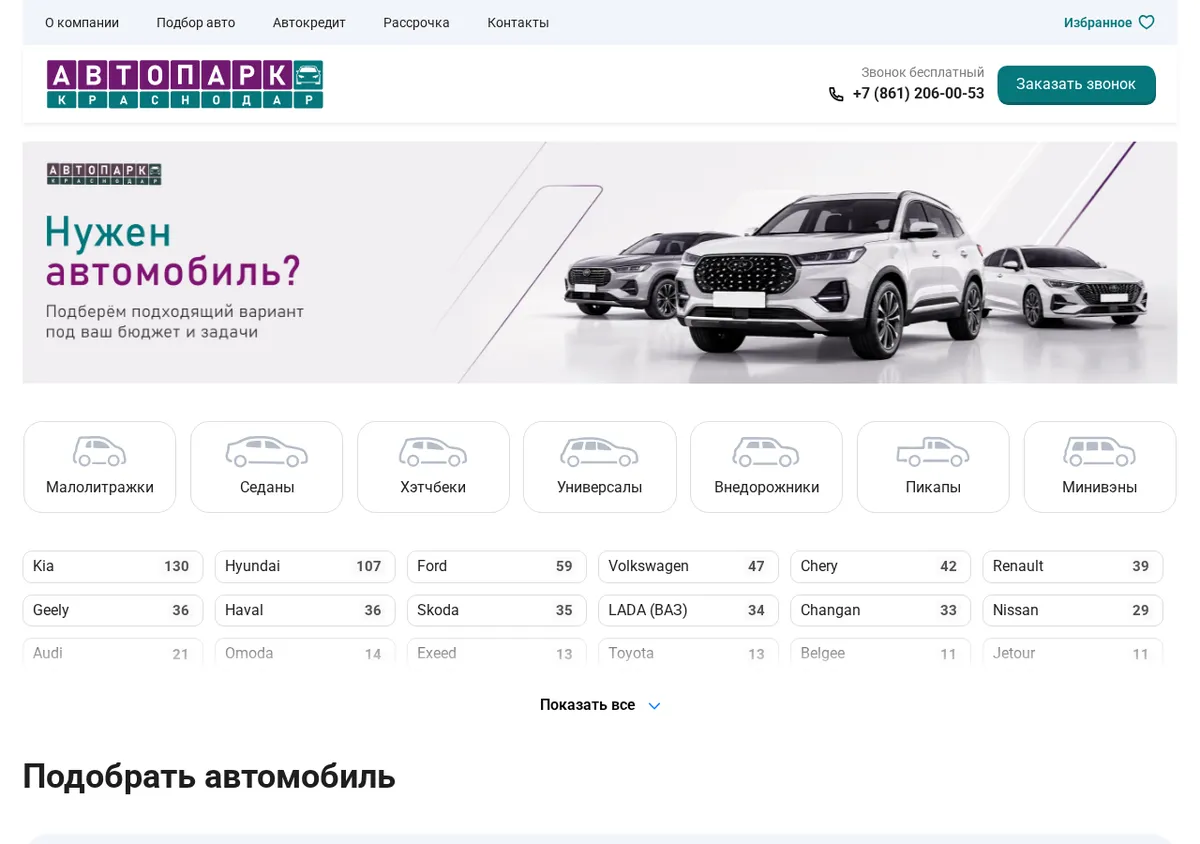Choose the Hyundai brand chip
This screenshot has width=1200, height=844.
[x=305, y=567]
